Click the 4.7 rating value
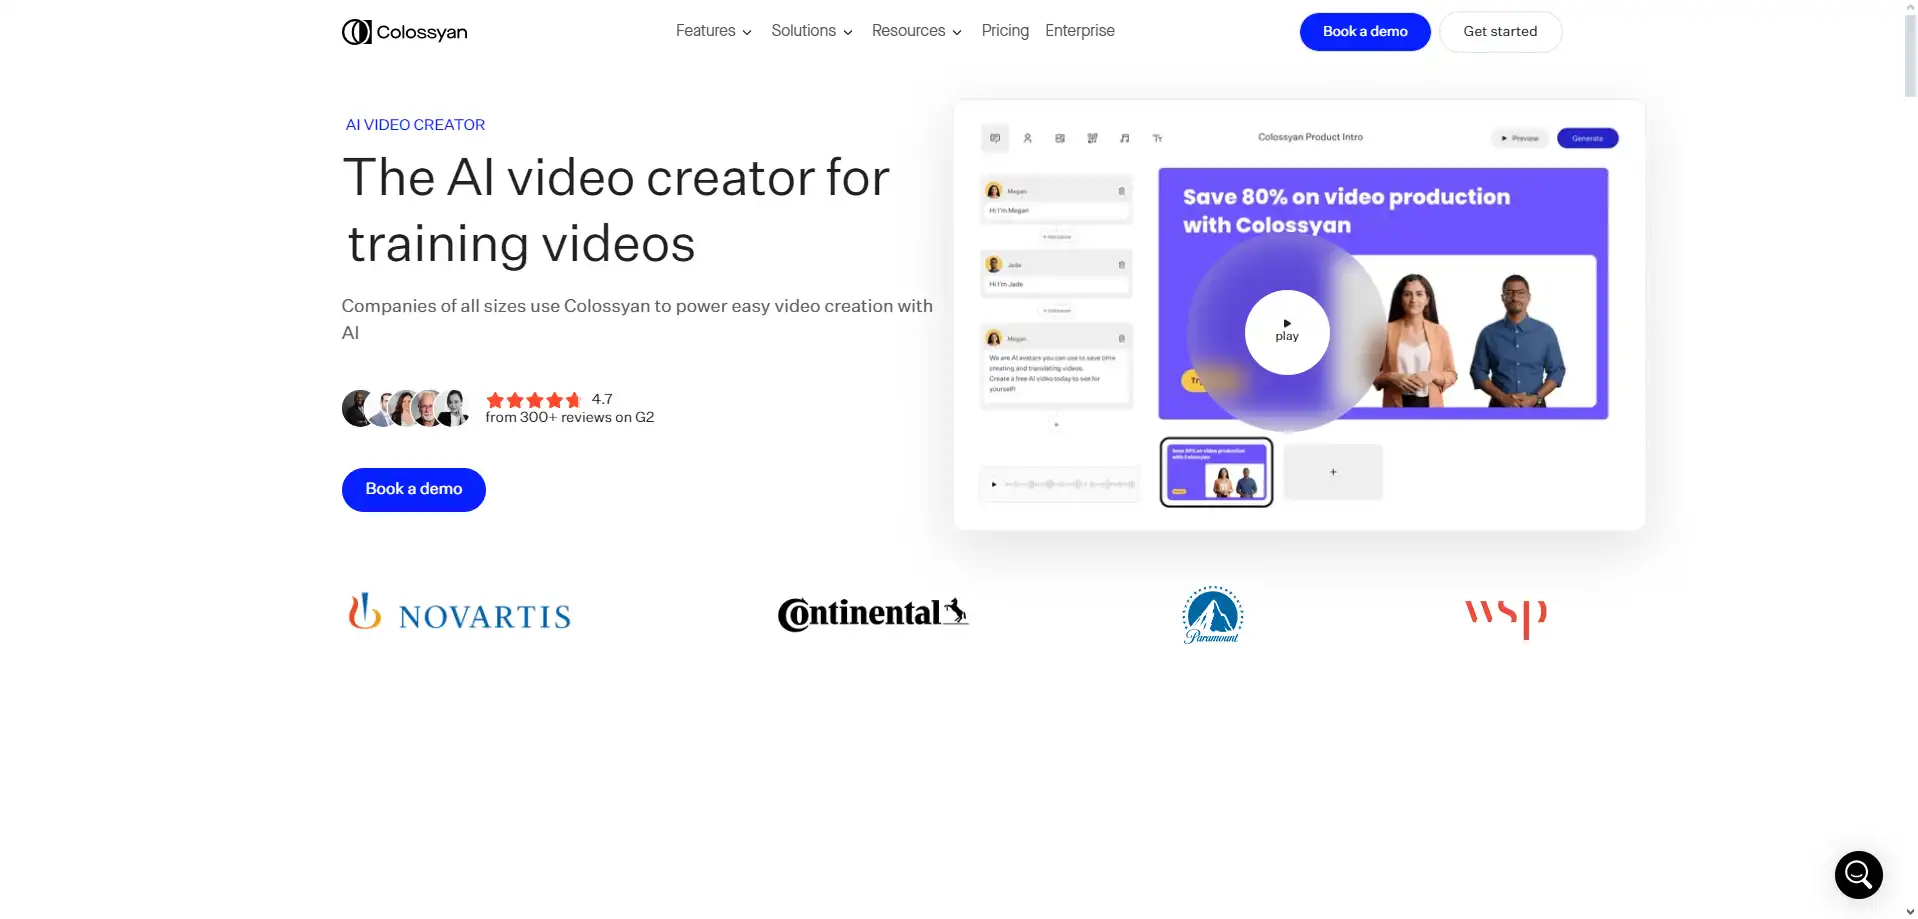The height and width of the screenshot is (919, 1918). click(x=602, y=399)
